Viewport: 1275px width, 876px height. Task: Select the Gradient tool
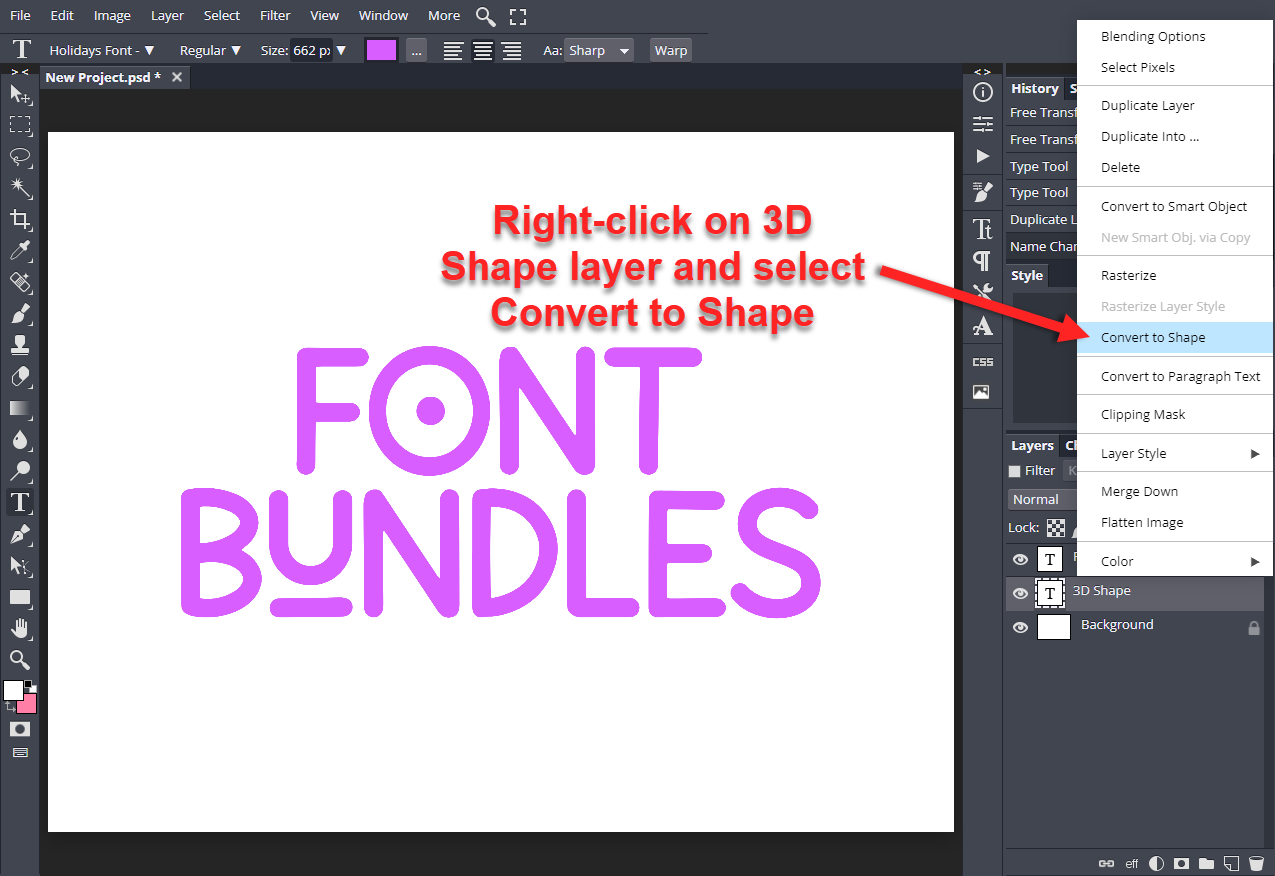click(x=20, y=408)
